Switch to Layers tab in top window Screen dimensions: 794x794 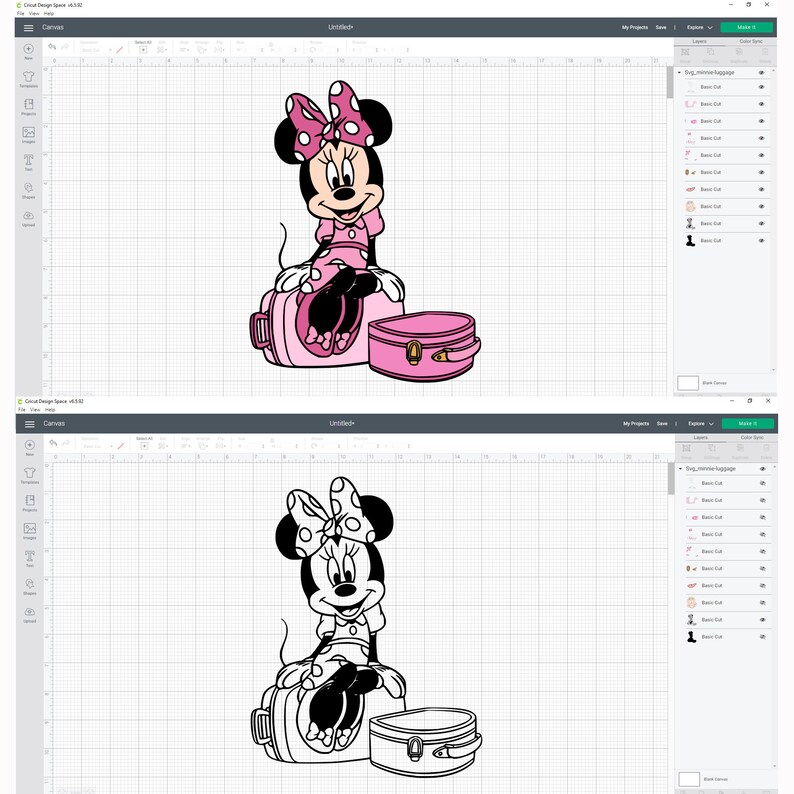coord(699,41)
